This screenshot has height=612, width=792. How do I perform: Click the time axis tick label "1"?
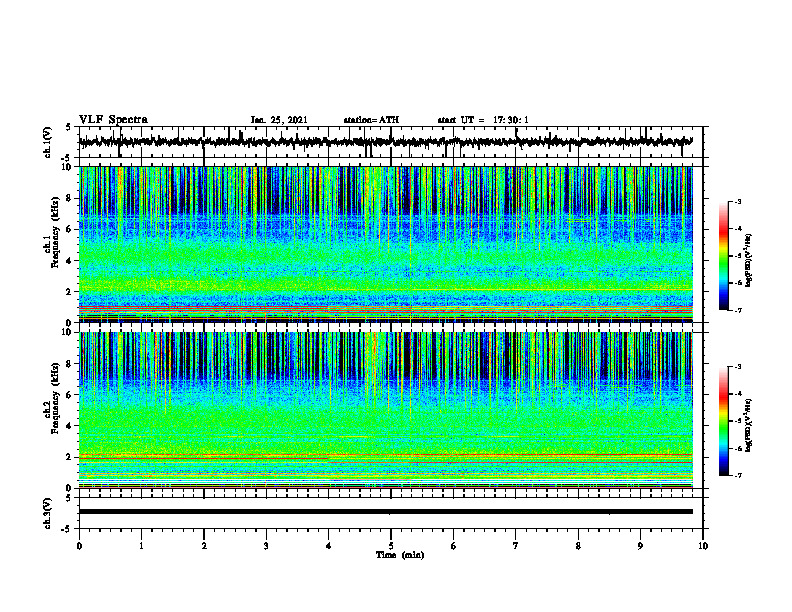(x=141, y=546)
